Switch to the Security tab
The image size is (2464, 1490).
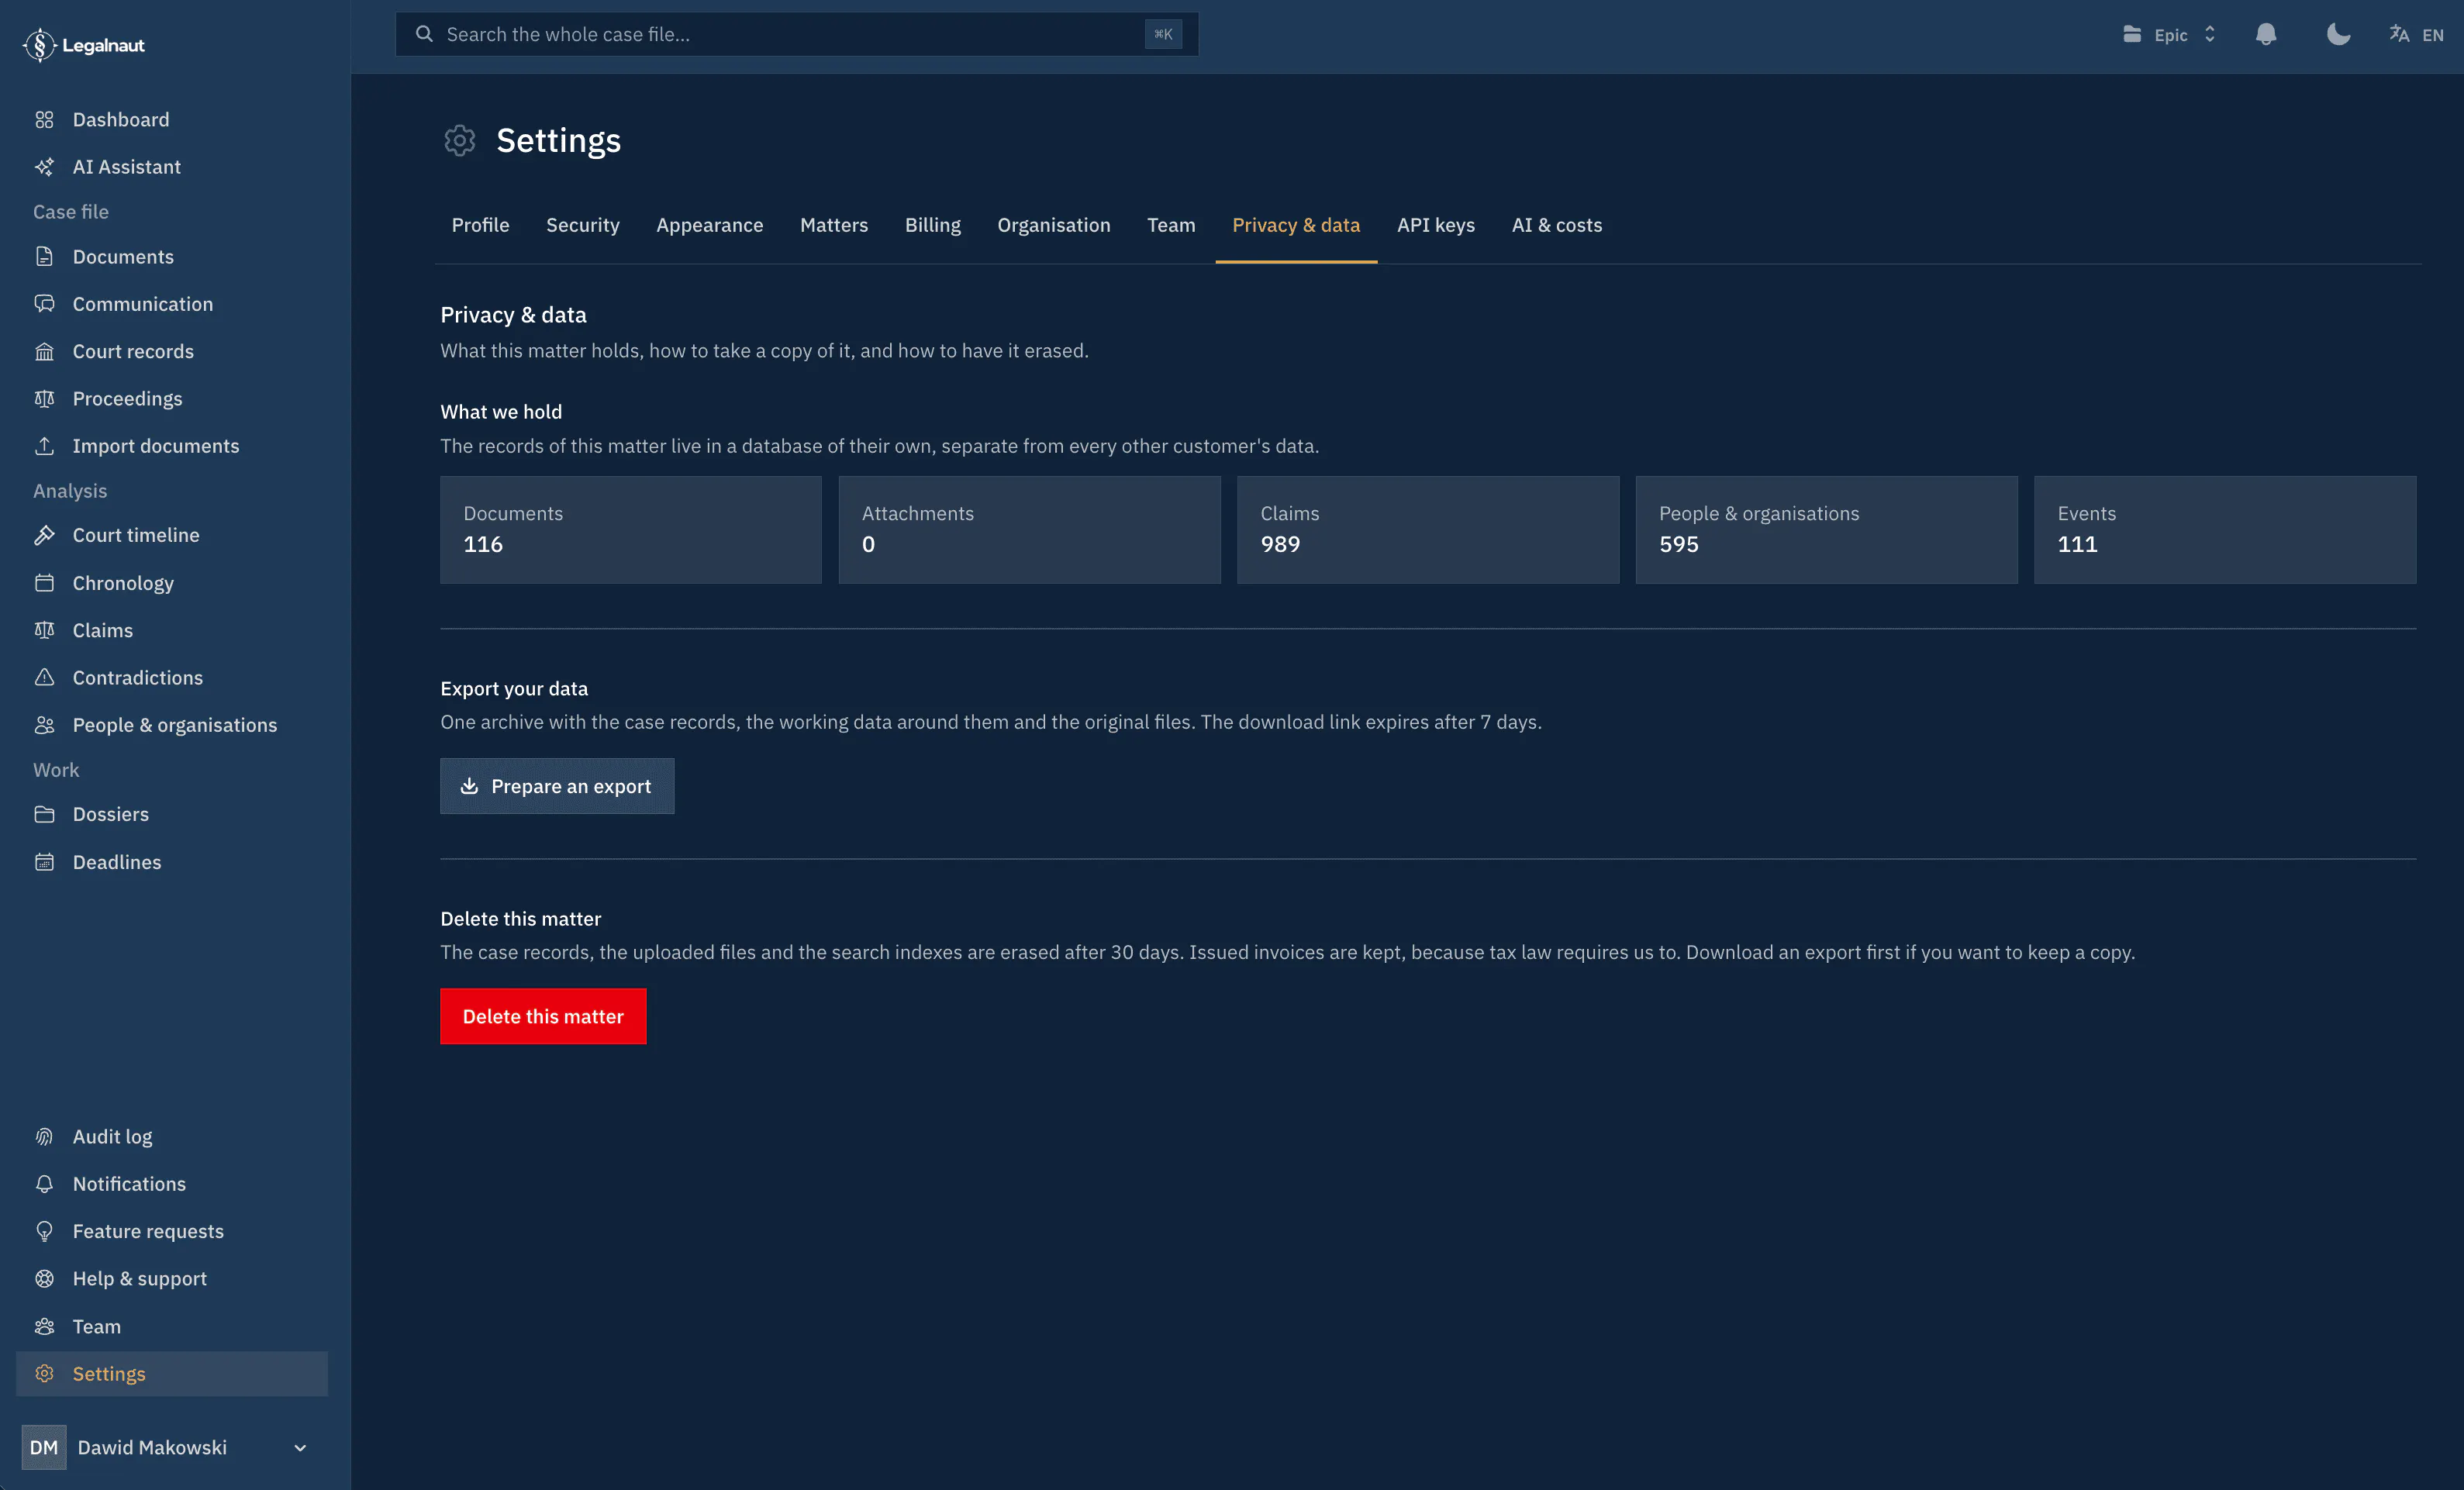(583, 225)
